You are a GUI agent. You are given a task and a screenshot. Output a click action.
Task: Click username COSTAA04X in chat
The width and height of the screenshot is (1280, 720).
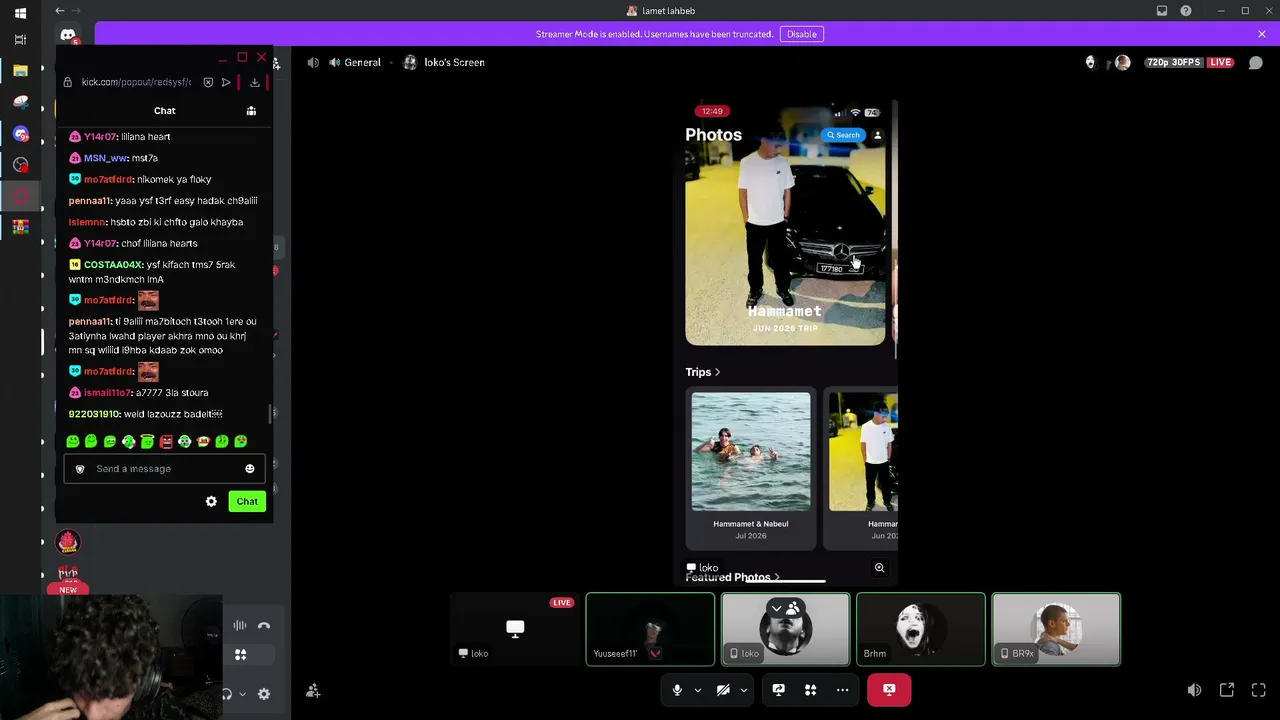(x=114, y=265)
